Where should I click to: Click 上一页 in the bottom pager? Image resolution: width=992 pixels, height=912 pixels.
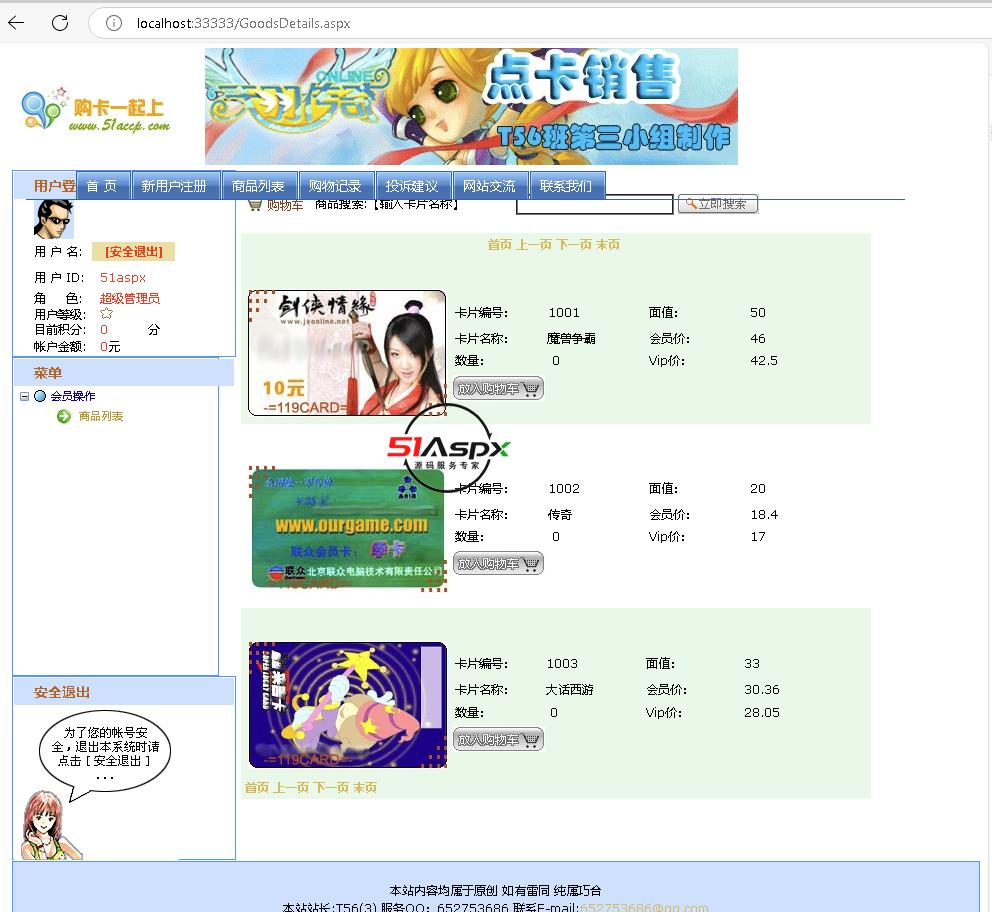[x=291, y=787]
